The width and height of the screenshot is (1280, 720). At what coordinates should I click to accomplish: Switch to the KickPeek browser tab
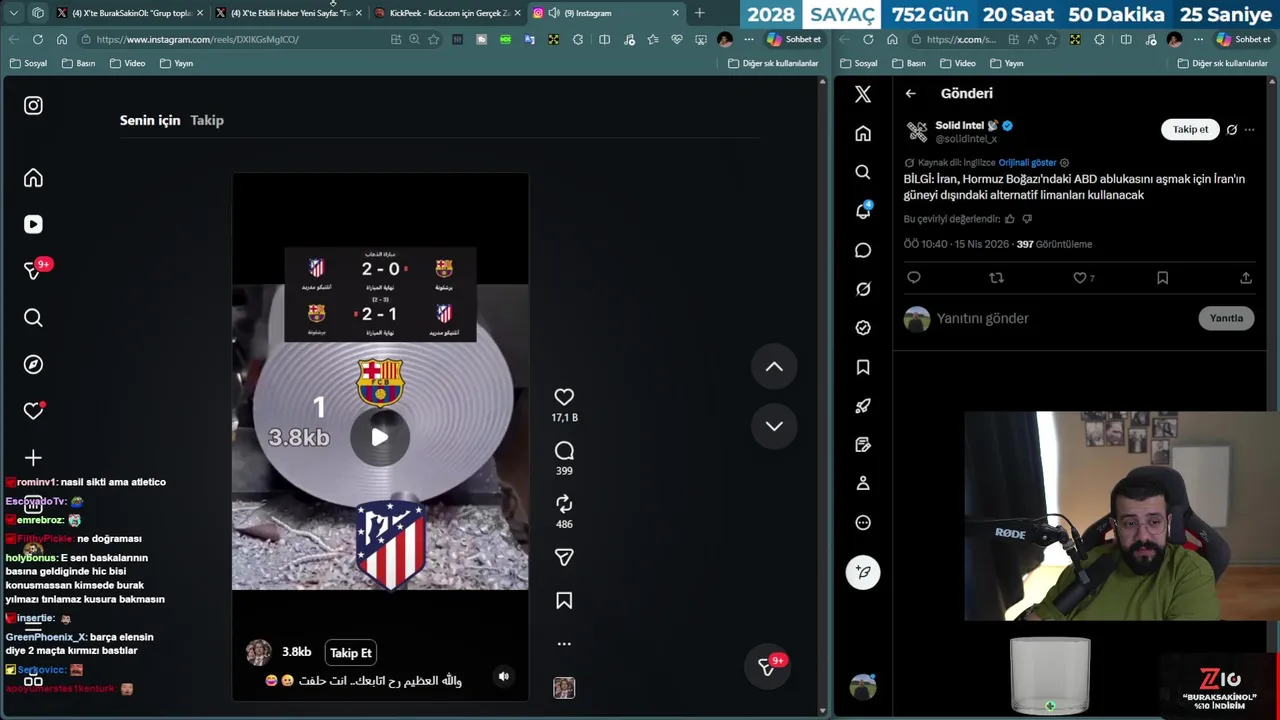point(449,13)
